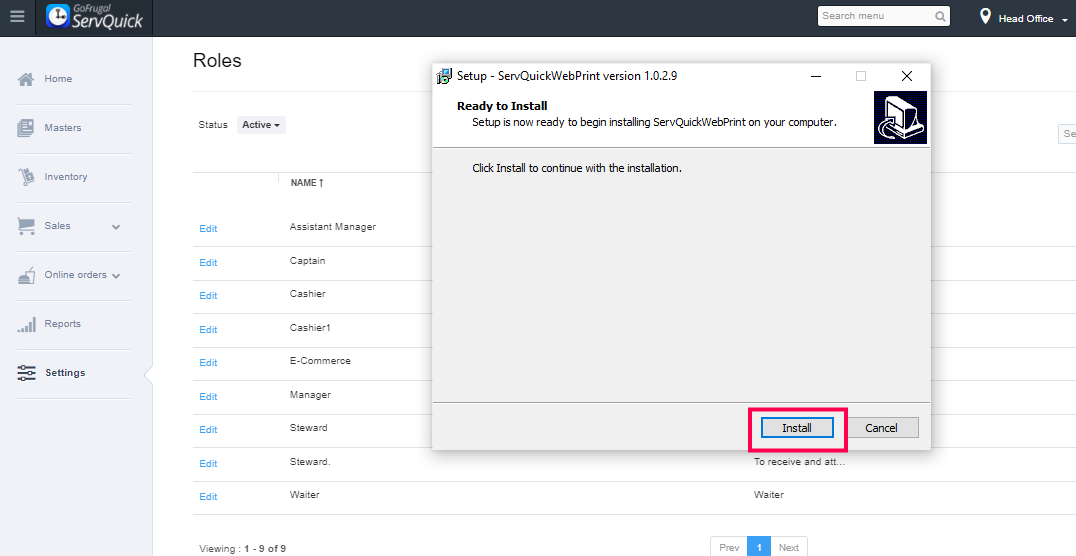Click the Reports bar chart icon

[27, 324]
